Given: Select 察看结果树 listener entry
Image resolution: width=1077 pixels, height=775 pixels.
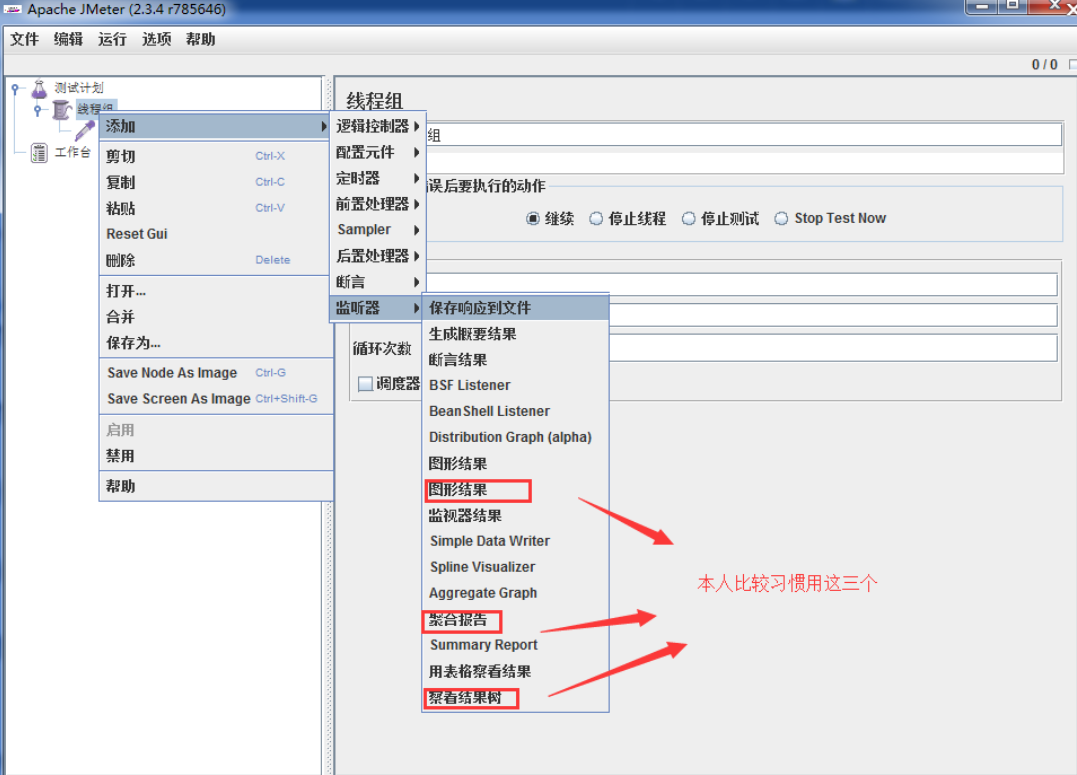Looking at the screenshot, I should coord(465,698).
